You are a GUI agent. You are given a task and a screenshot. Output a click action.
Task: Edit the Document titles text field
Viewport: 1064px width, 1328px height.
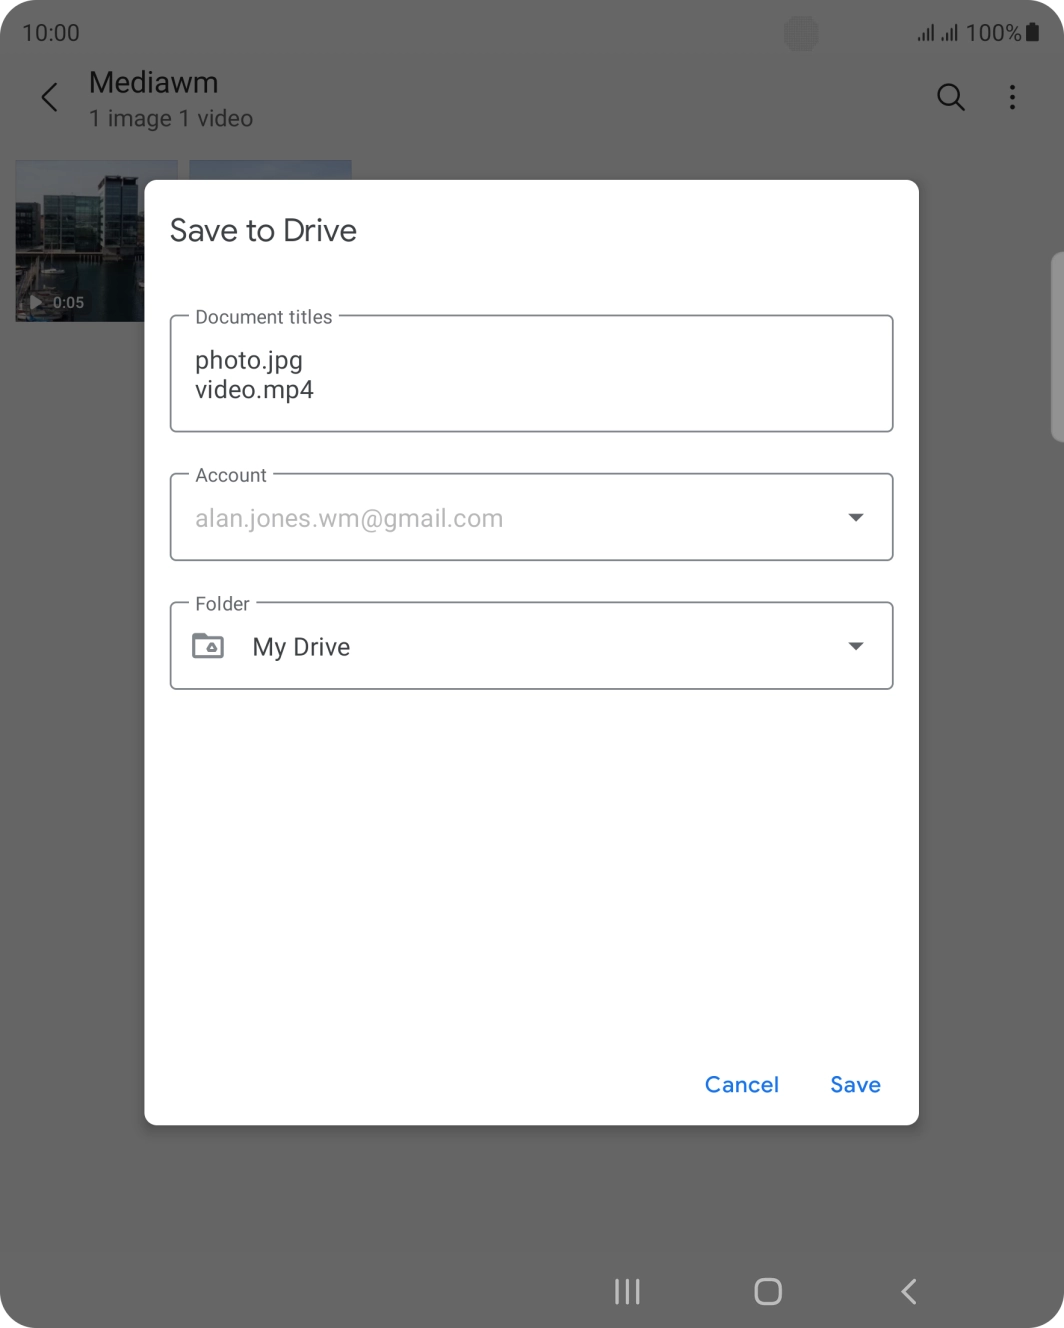point(531,374)
